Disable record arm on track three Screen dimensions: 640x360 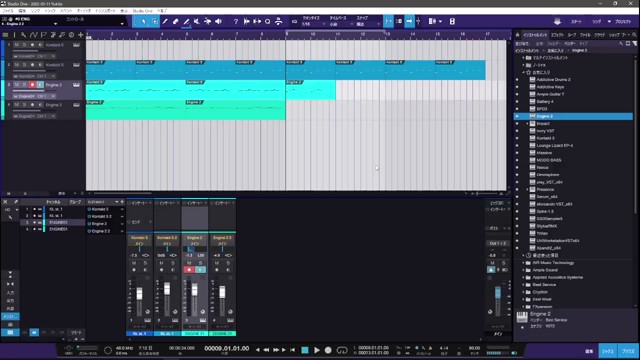[32, 84]
